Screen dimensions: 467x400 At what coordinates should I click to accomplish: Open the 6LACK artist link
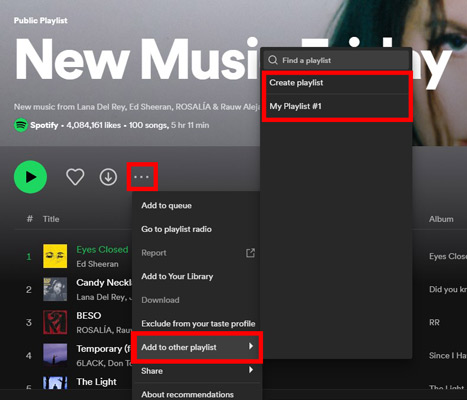coord(89,363)
